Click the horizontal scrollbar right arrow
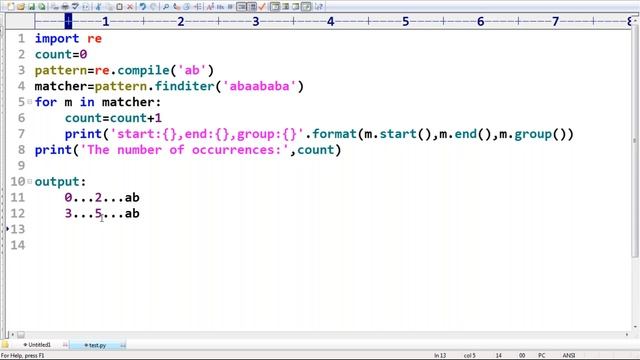 coord(627,335)
